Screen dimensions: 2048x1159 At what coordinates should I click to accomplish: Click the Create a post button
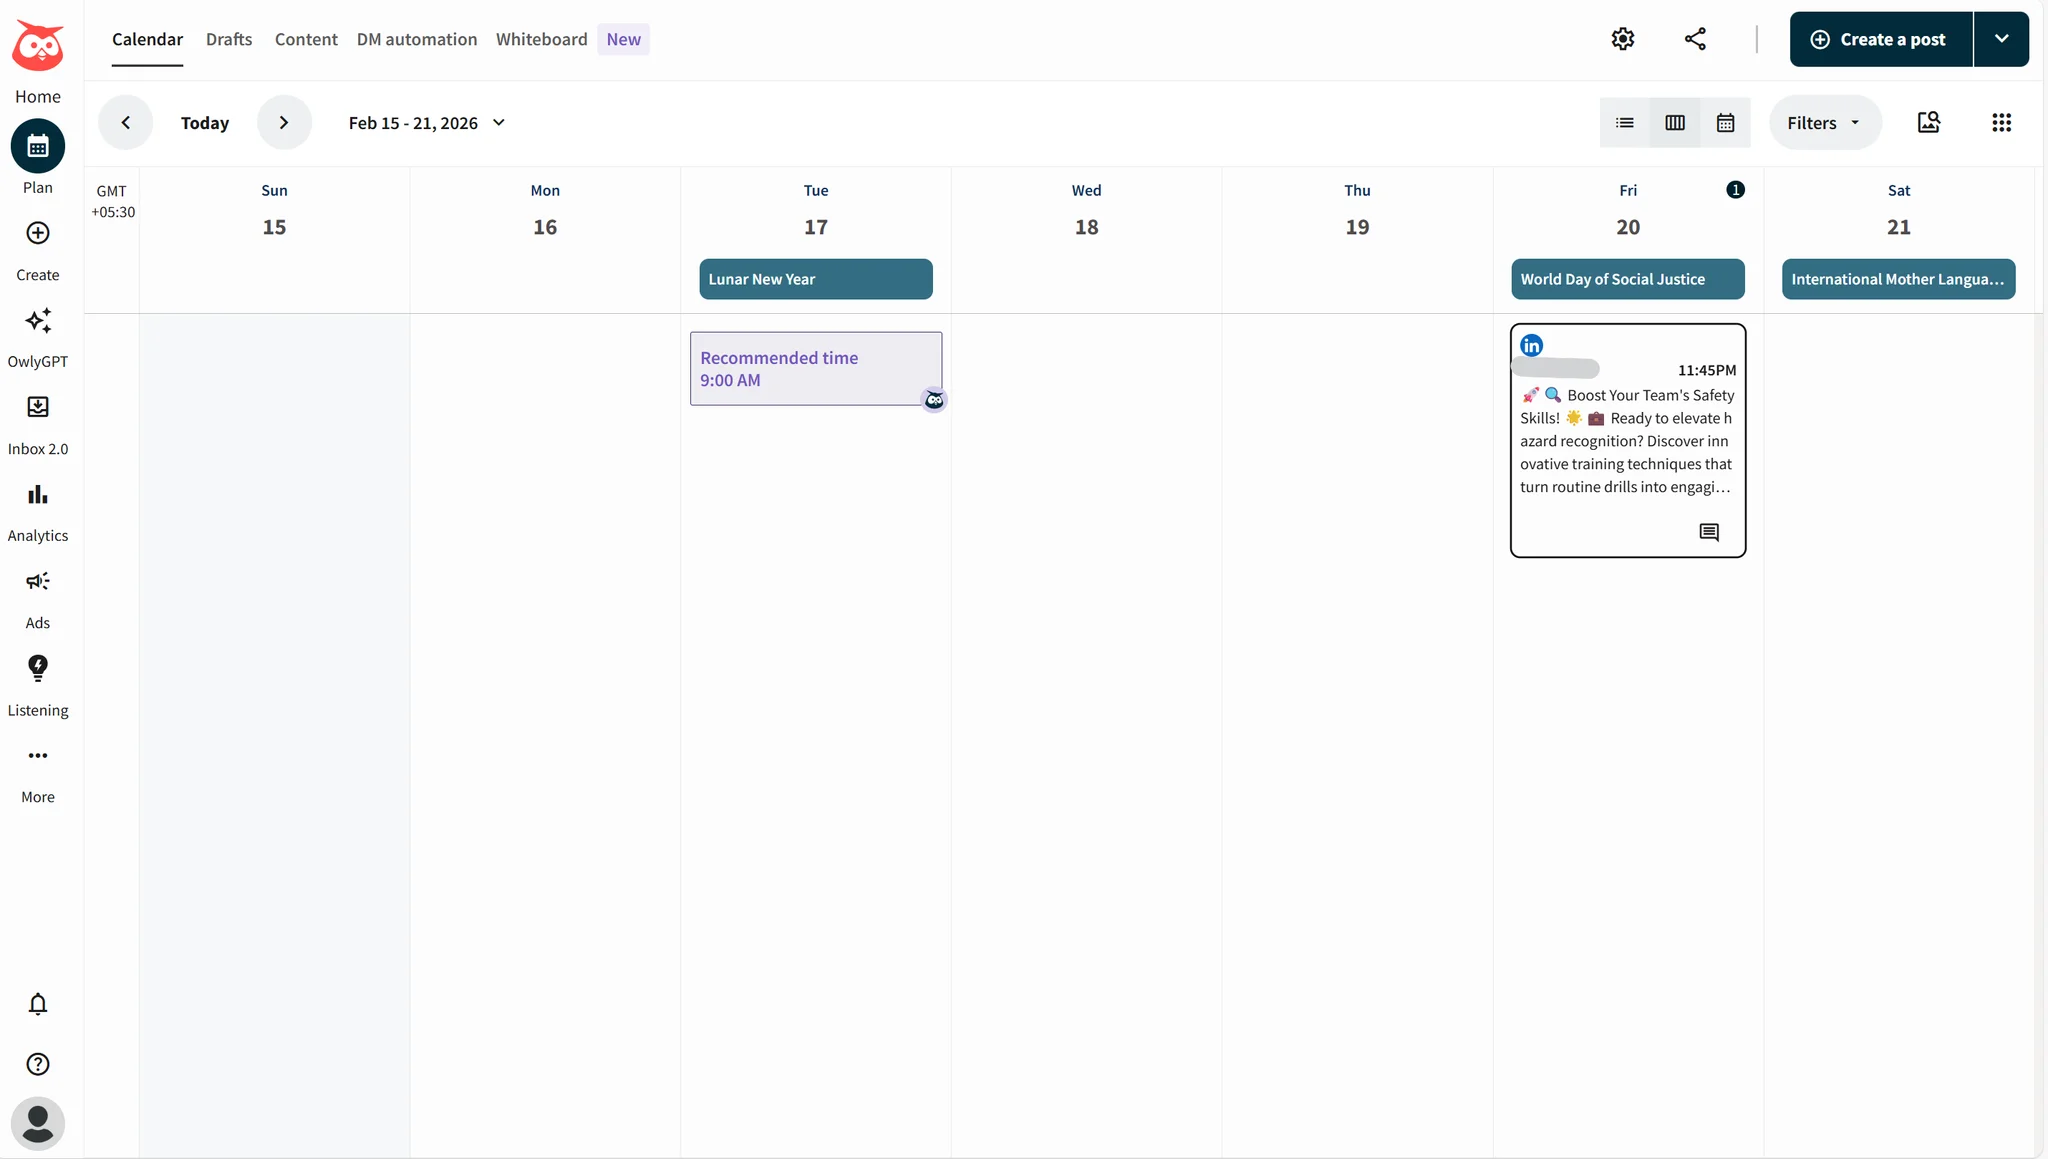(x=1878, y=38)
